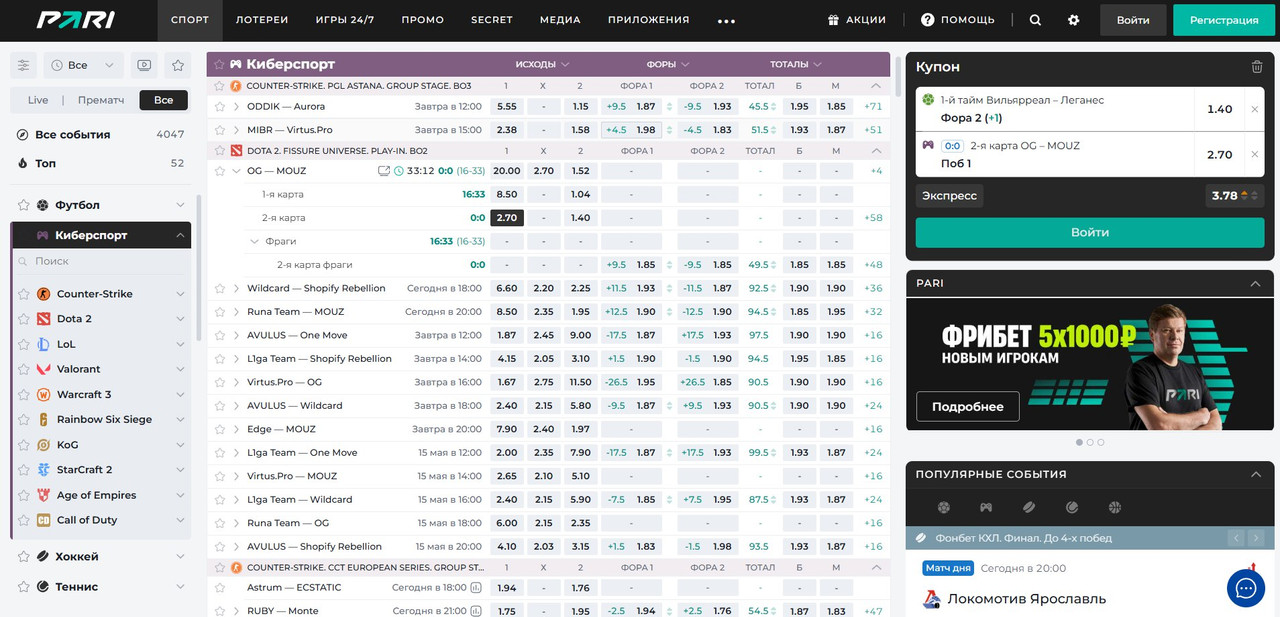Image resolution: width=1280 pixels, height=617 pixels.
Task: Click the header Войти button
Action: [x=1133, y=20]
